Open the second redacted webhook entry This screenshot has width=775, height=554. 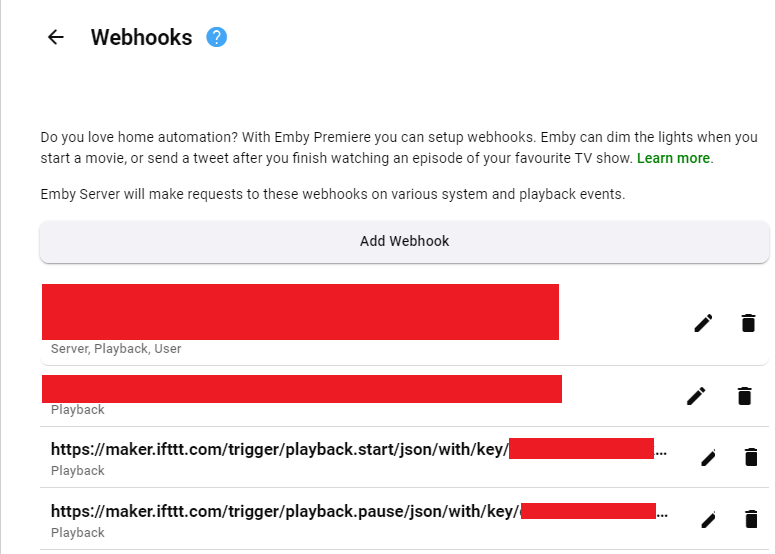point(301,389)
